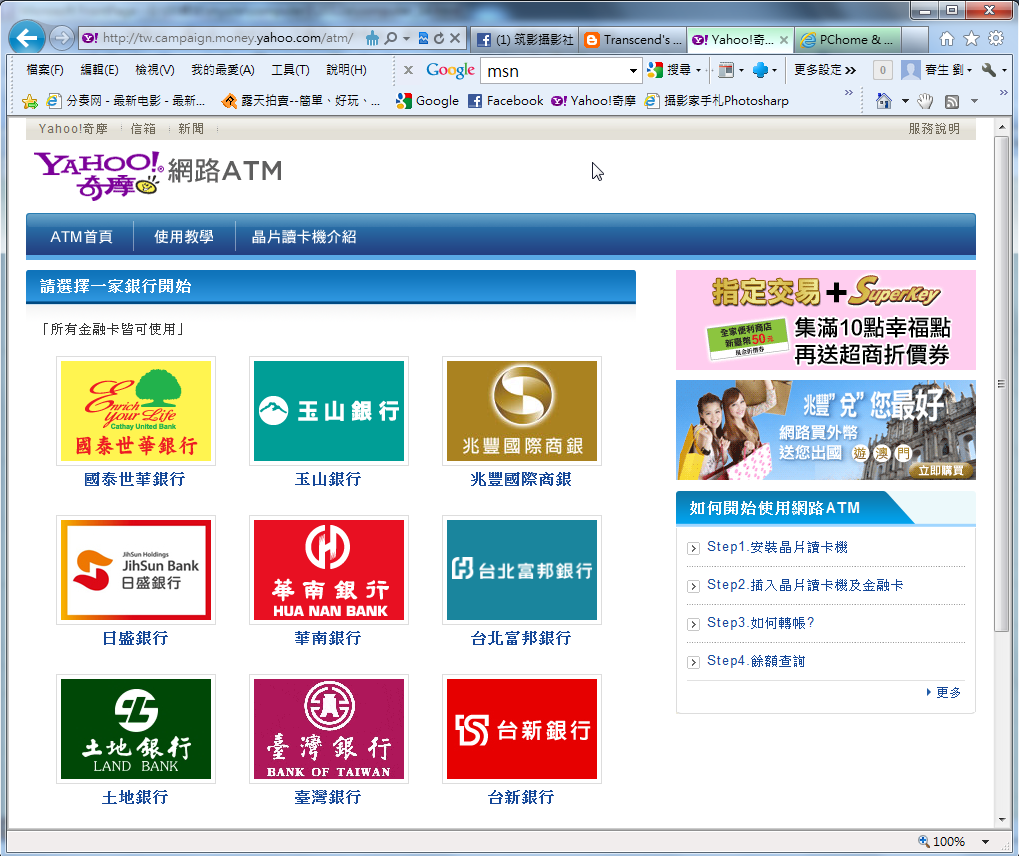Image resolution: width=1019 pixels, height=856 pixels.
Task: Open the 我的最愛(A) menu
Action: coord(223,70)
